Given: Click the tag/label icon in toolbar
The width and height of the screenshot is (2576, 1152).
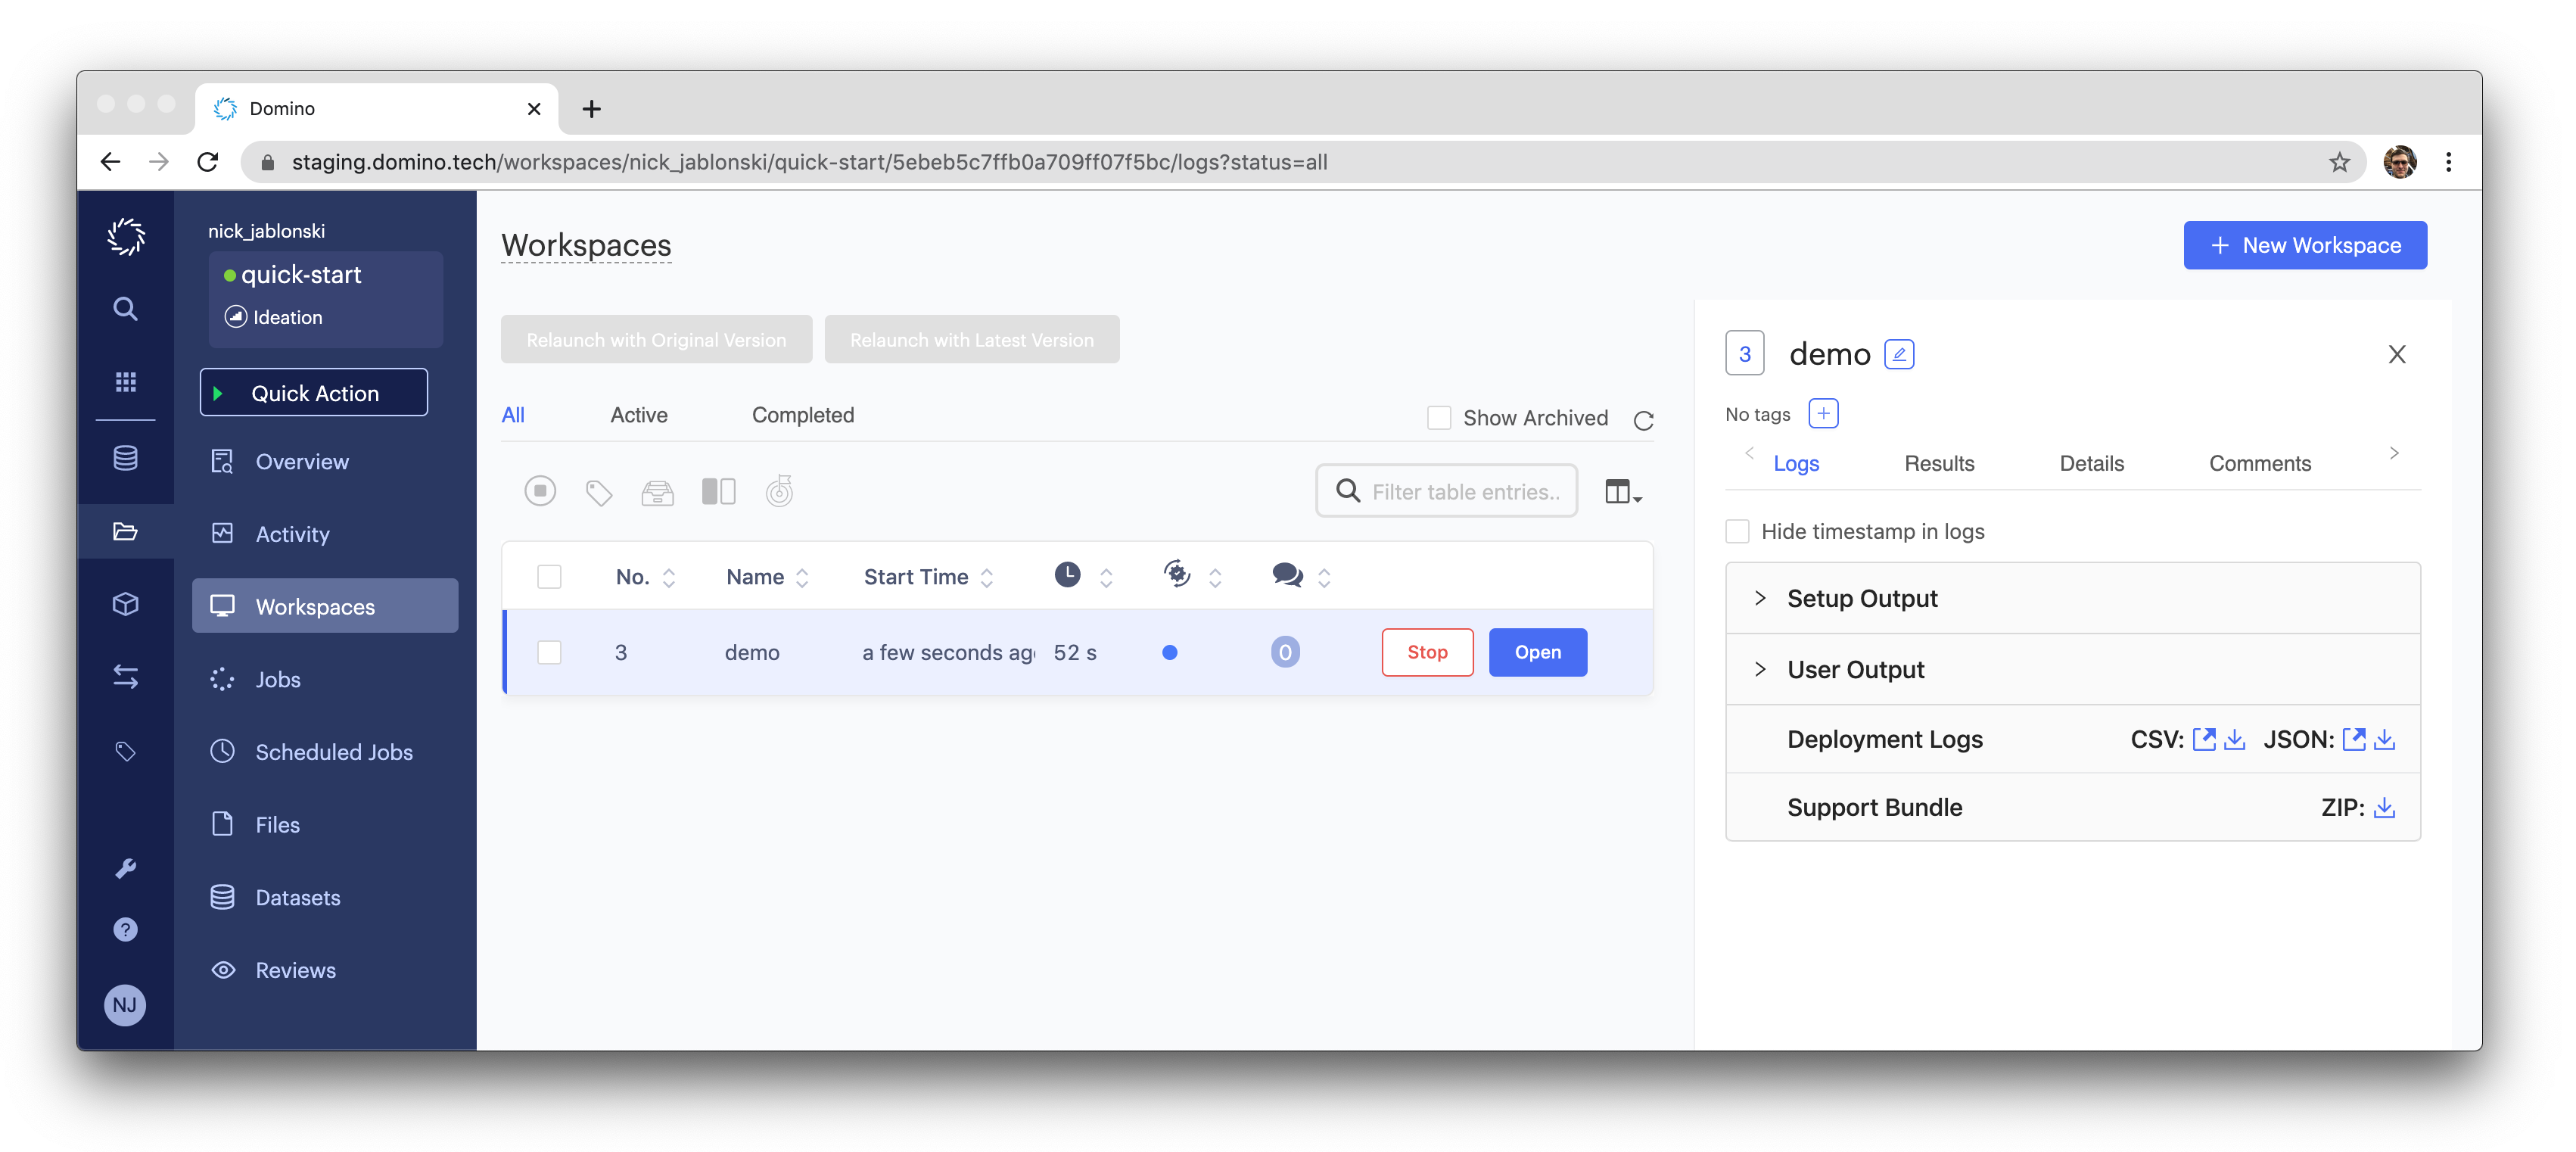Looking at the screenshot, I should [x=599, y=491].
